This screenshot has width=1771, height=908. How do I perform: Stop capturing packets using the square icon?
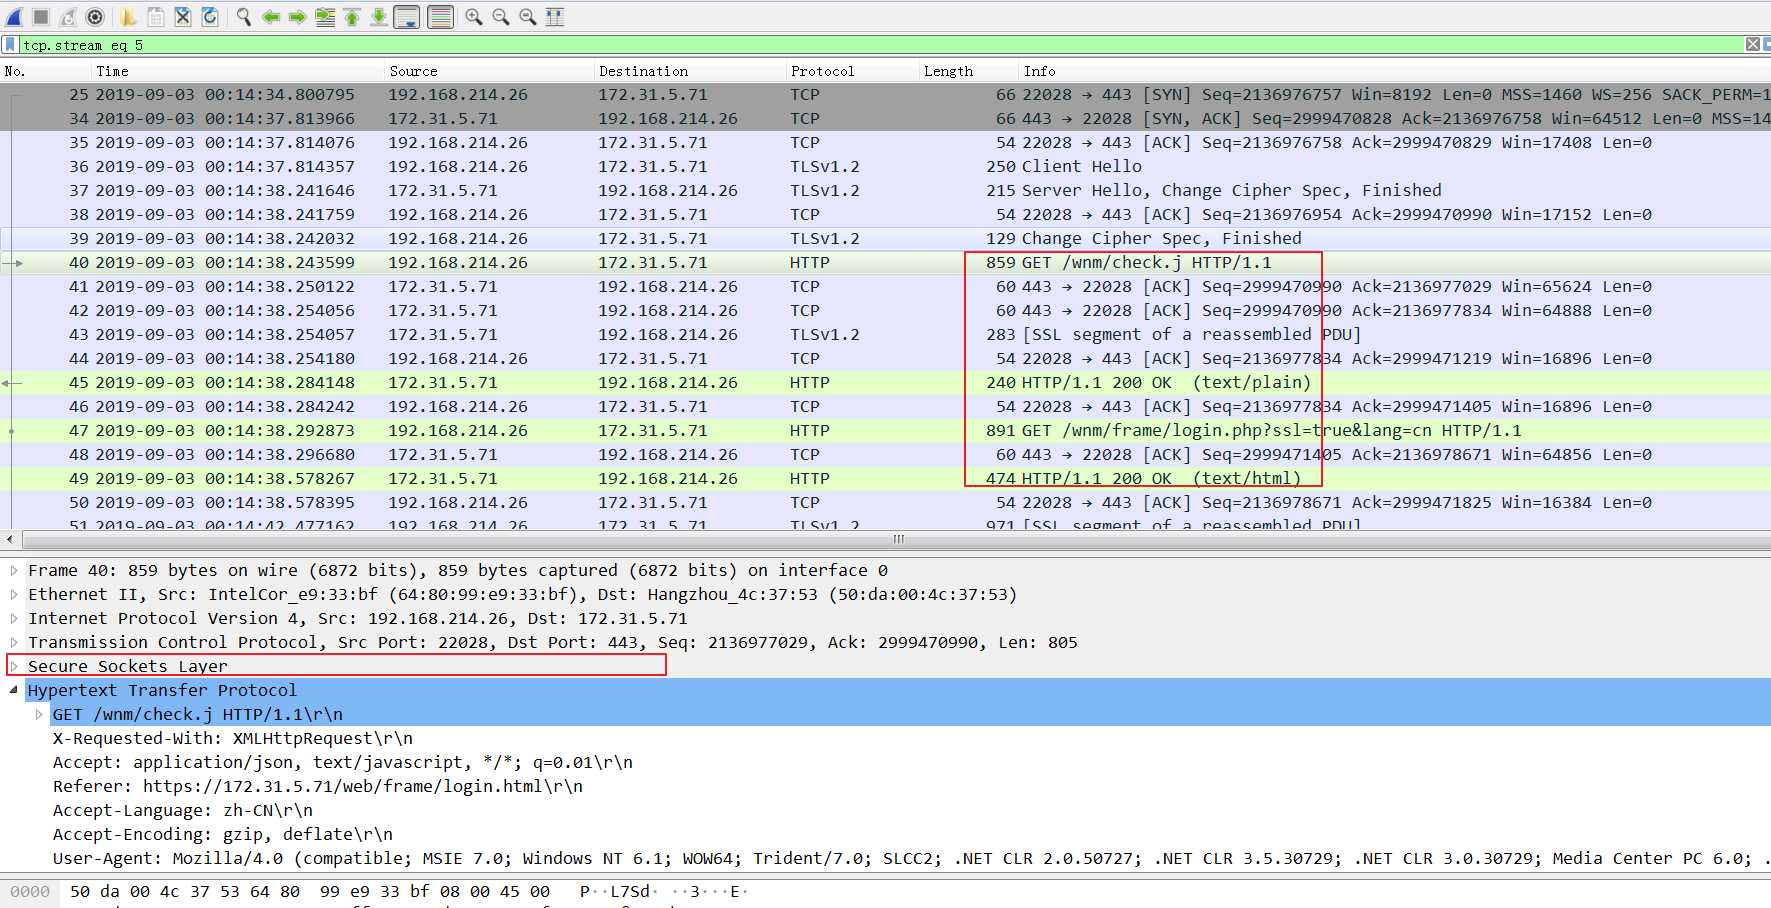coord(41,17)
